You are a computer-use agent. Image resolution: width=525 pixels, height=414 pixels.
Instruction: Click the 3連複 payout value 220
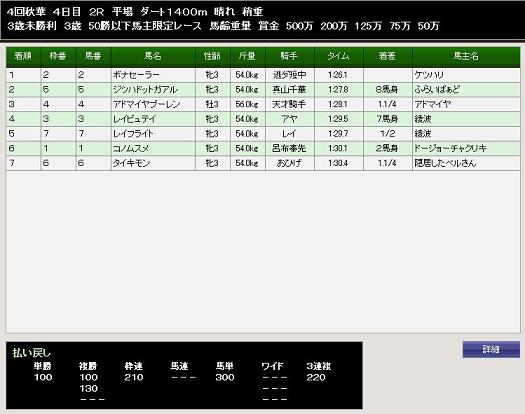[316, 377]
